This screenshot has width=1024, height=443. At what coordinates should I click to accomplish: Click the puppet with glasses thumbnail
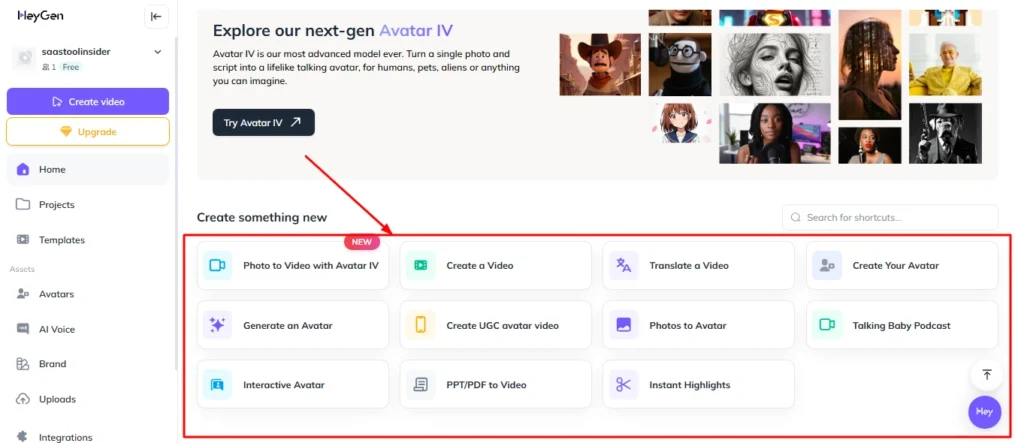pyautogui.click(x=680, y=65)
